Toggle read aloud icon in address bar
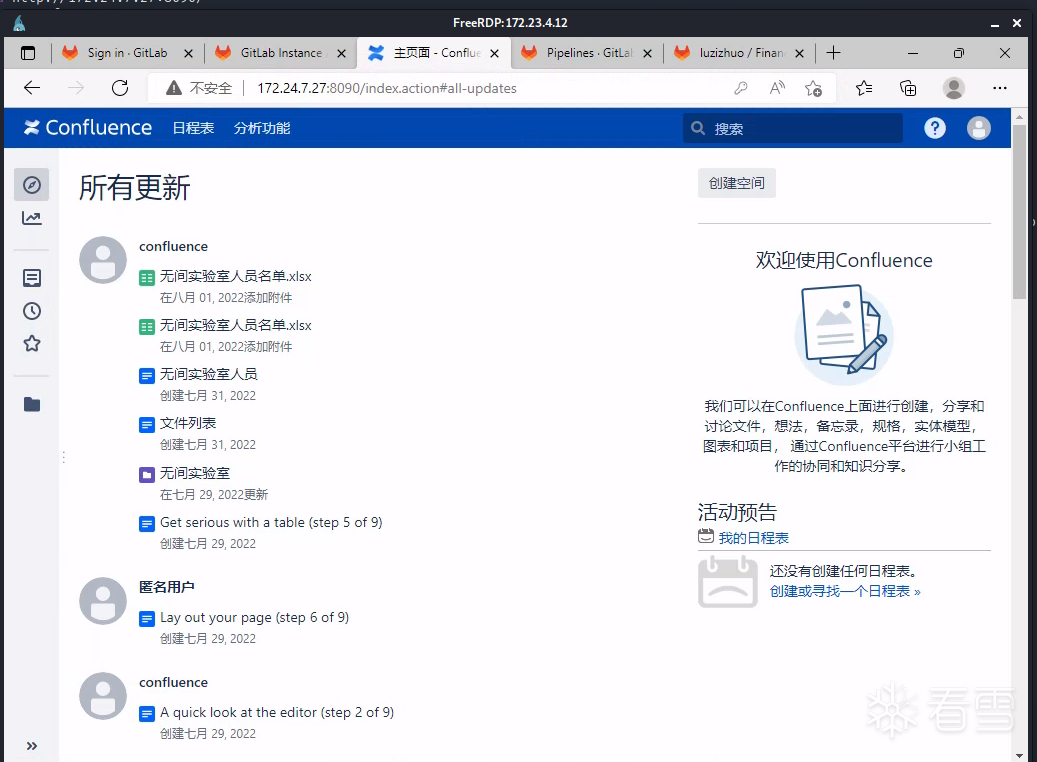The image size is (1037, 762). point(778,88)
